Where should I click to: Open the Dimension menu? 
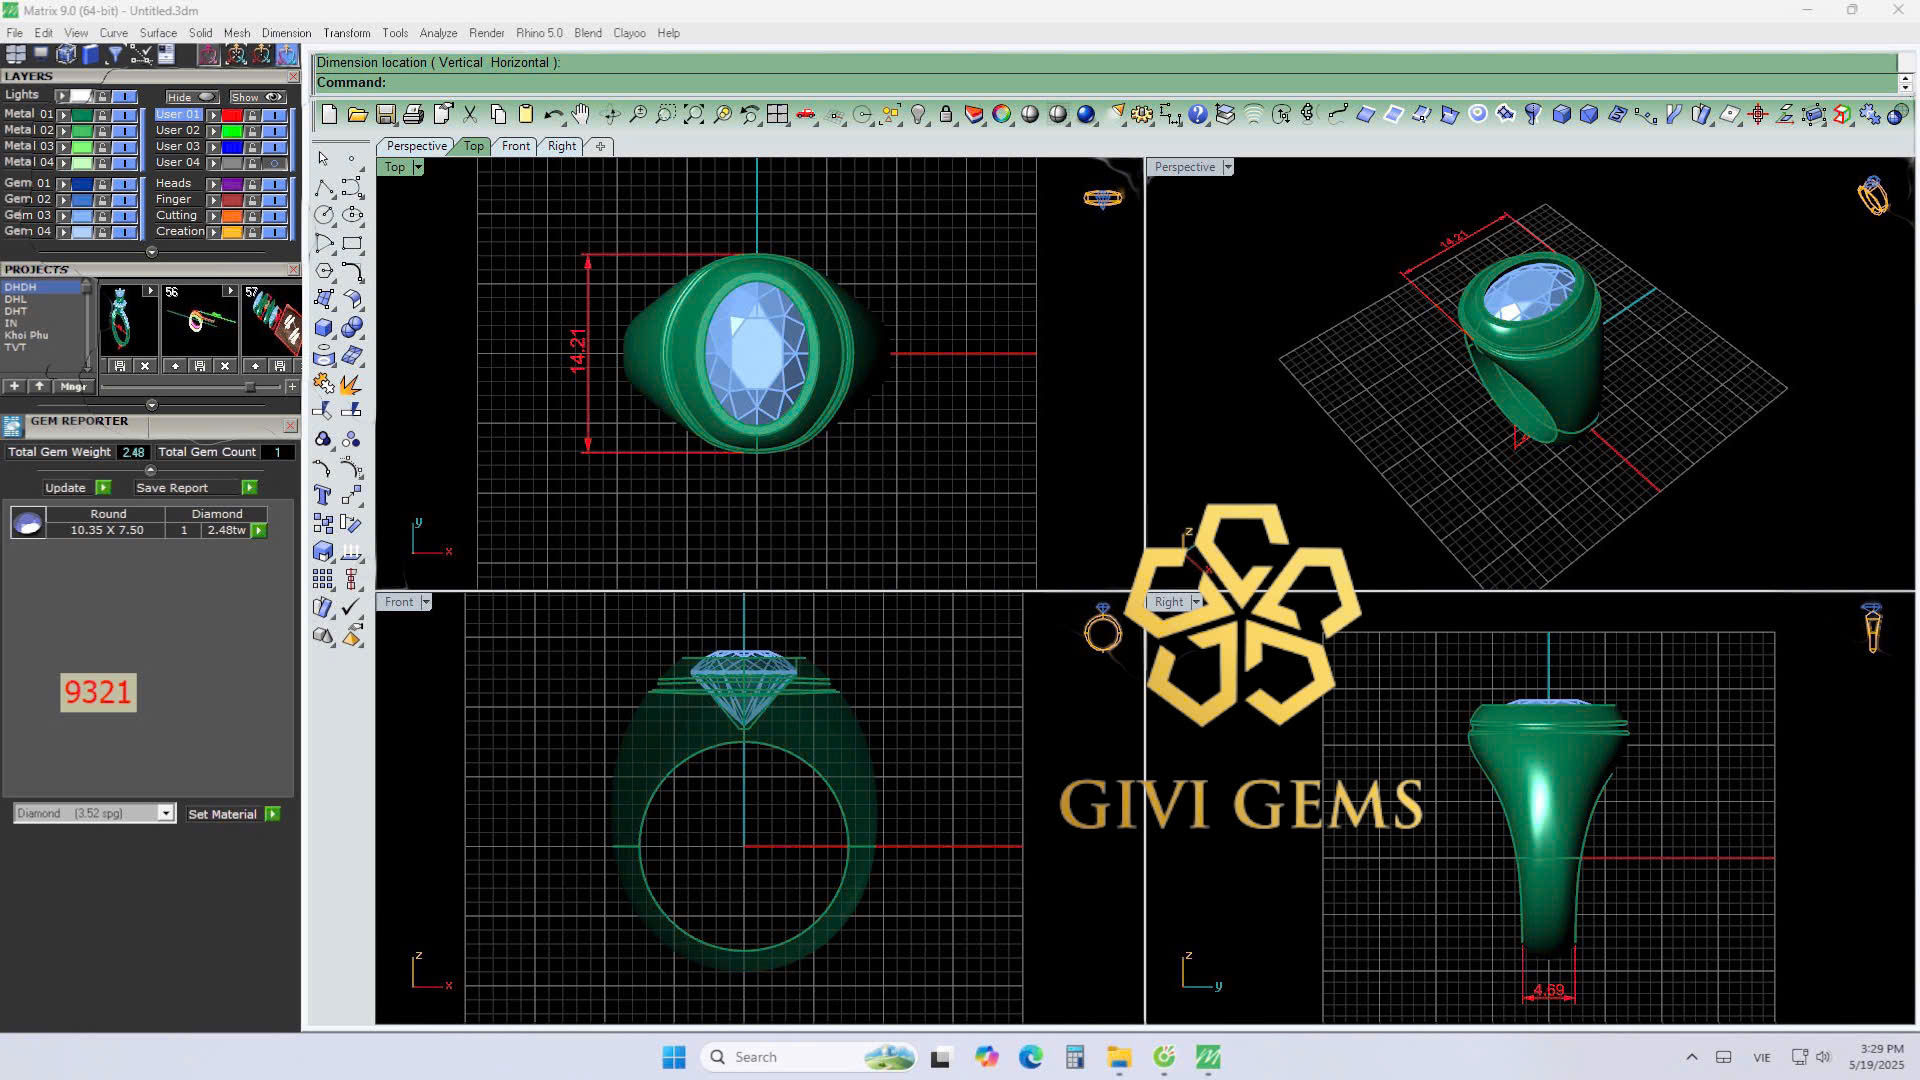click(286, 33)
